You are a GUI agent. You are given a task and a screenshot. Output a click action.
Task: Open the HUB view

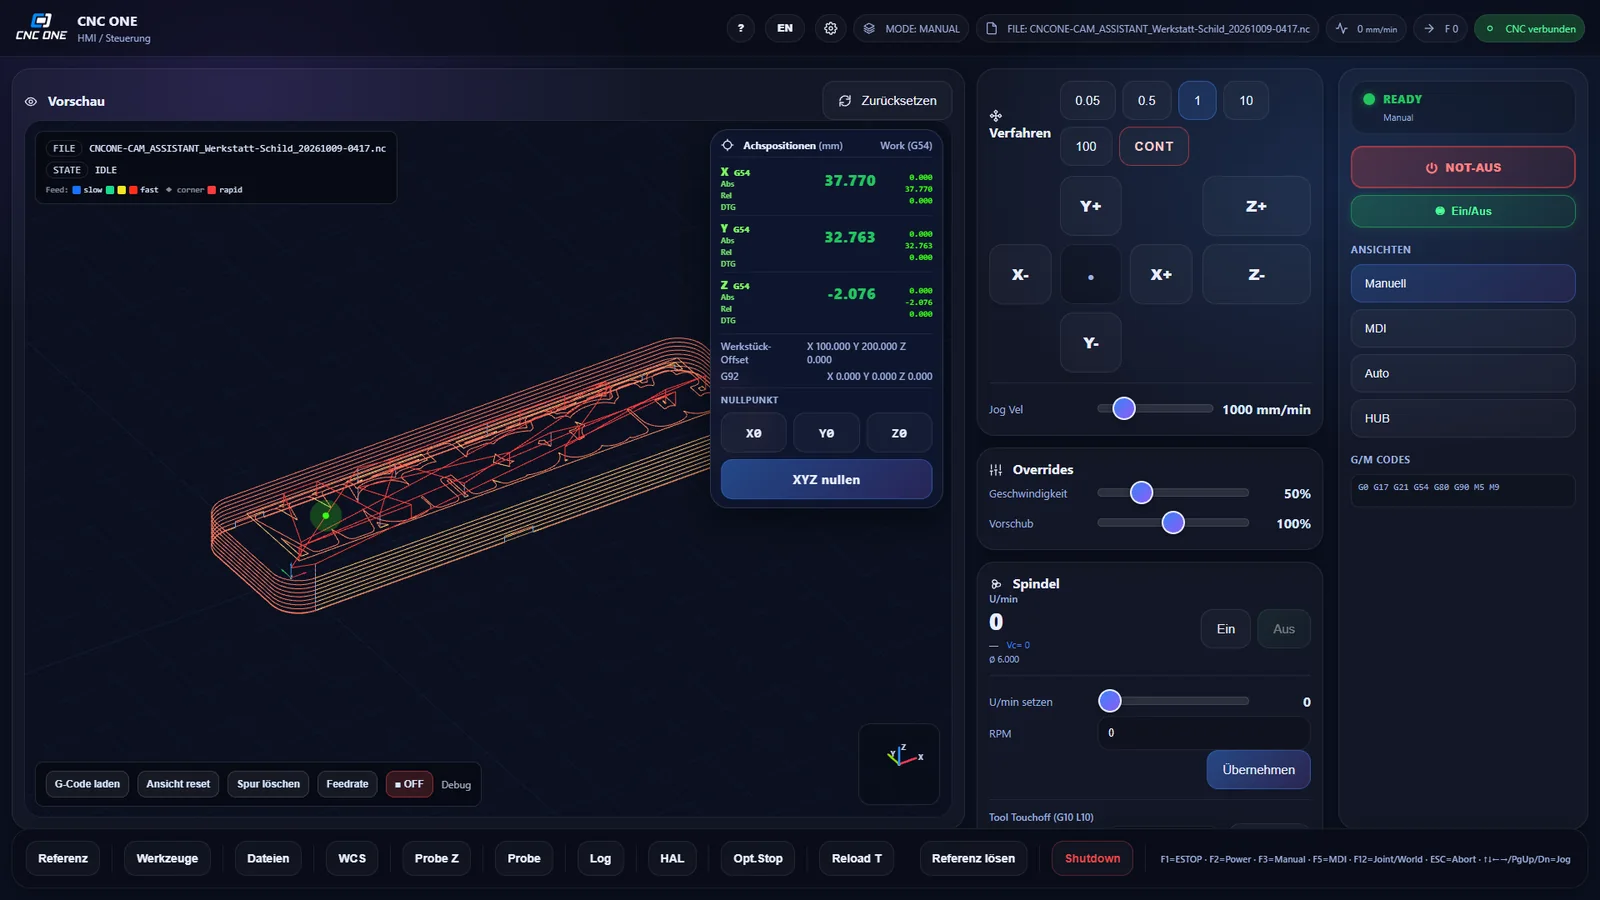(x=1463, y=418)
